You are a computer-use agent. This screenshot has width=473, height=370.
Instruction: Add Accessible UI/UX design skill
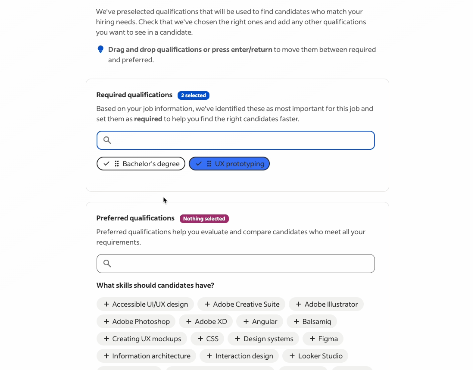click(x=145, y=304)
